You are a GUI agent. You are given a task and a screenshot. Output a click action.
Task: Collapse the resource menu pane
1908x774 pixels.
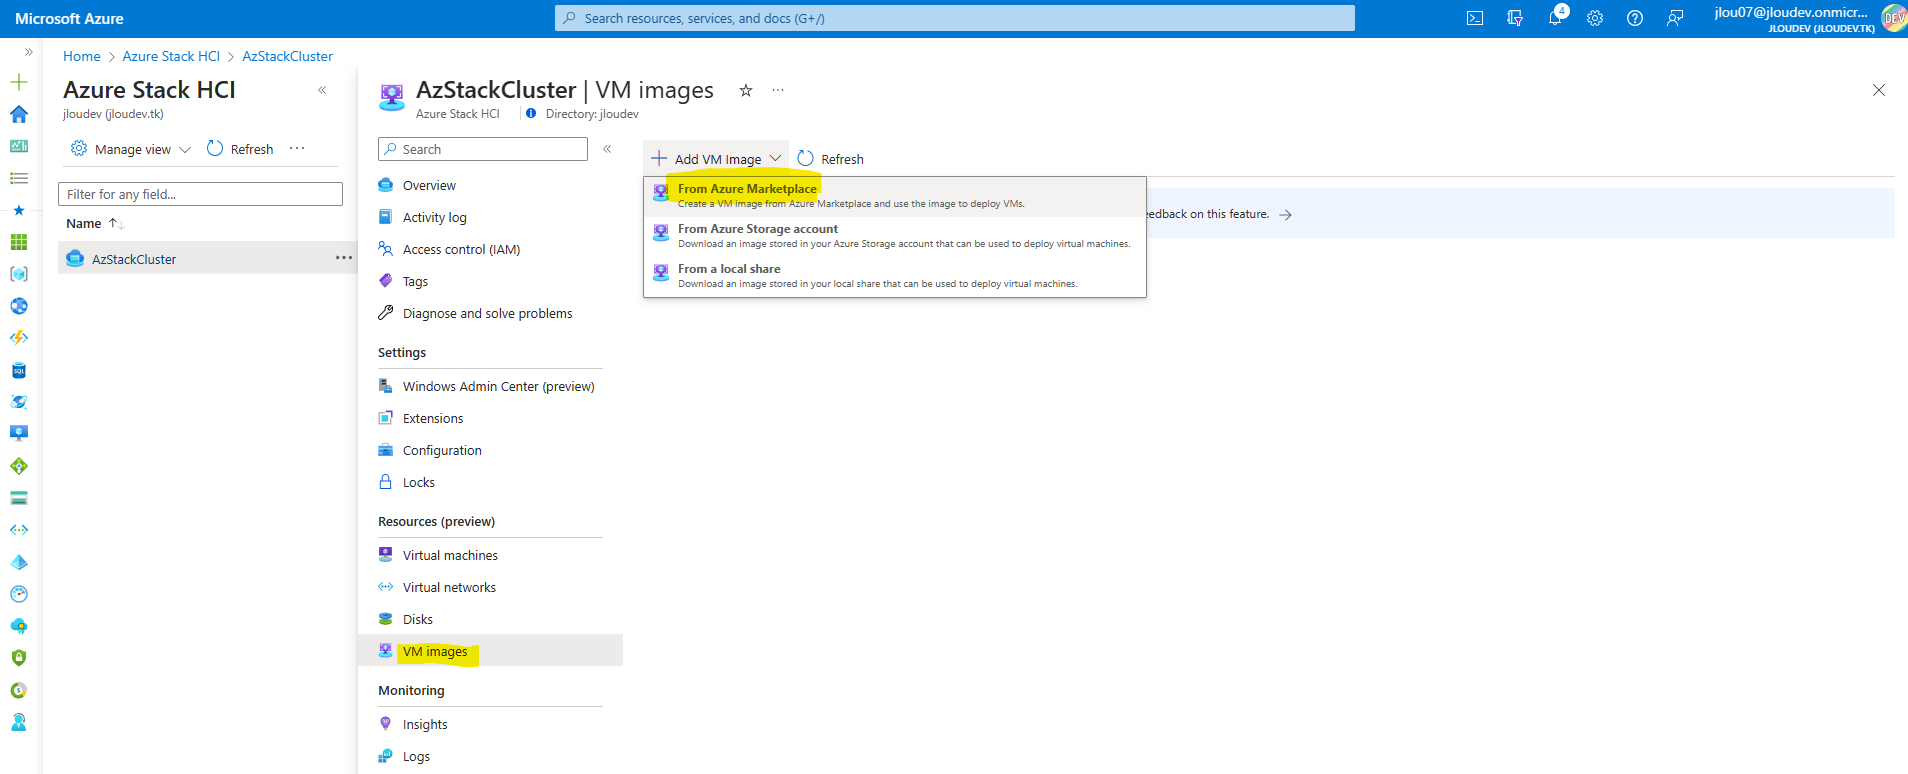point(607,149)
